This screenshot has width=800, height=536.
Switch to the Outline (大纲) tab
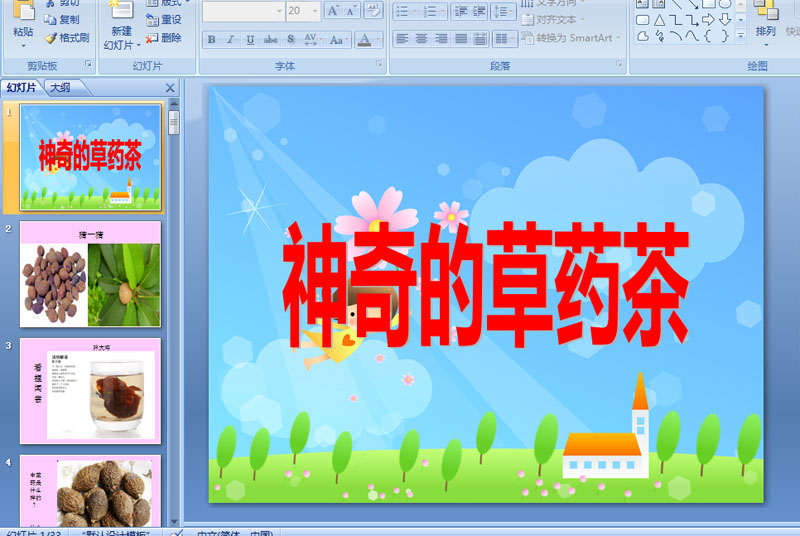coord(60,88)
